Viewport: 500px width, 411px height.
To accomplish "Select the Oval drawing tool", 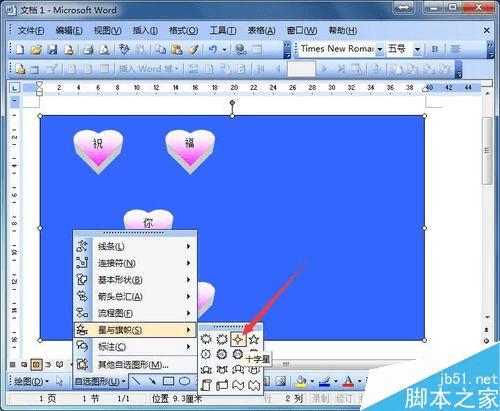I will [184, 381].
